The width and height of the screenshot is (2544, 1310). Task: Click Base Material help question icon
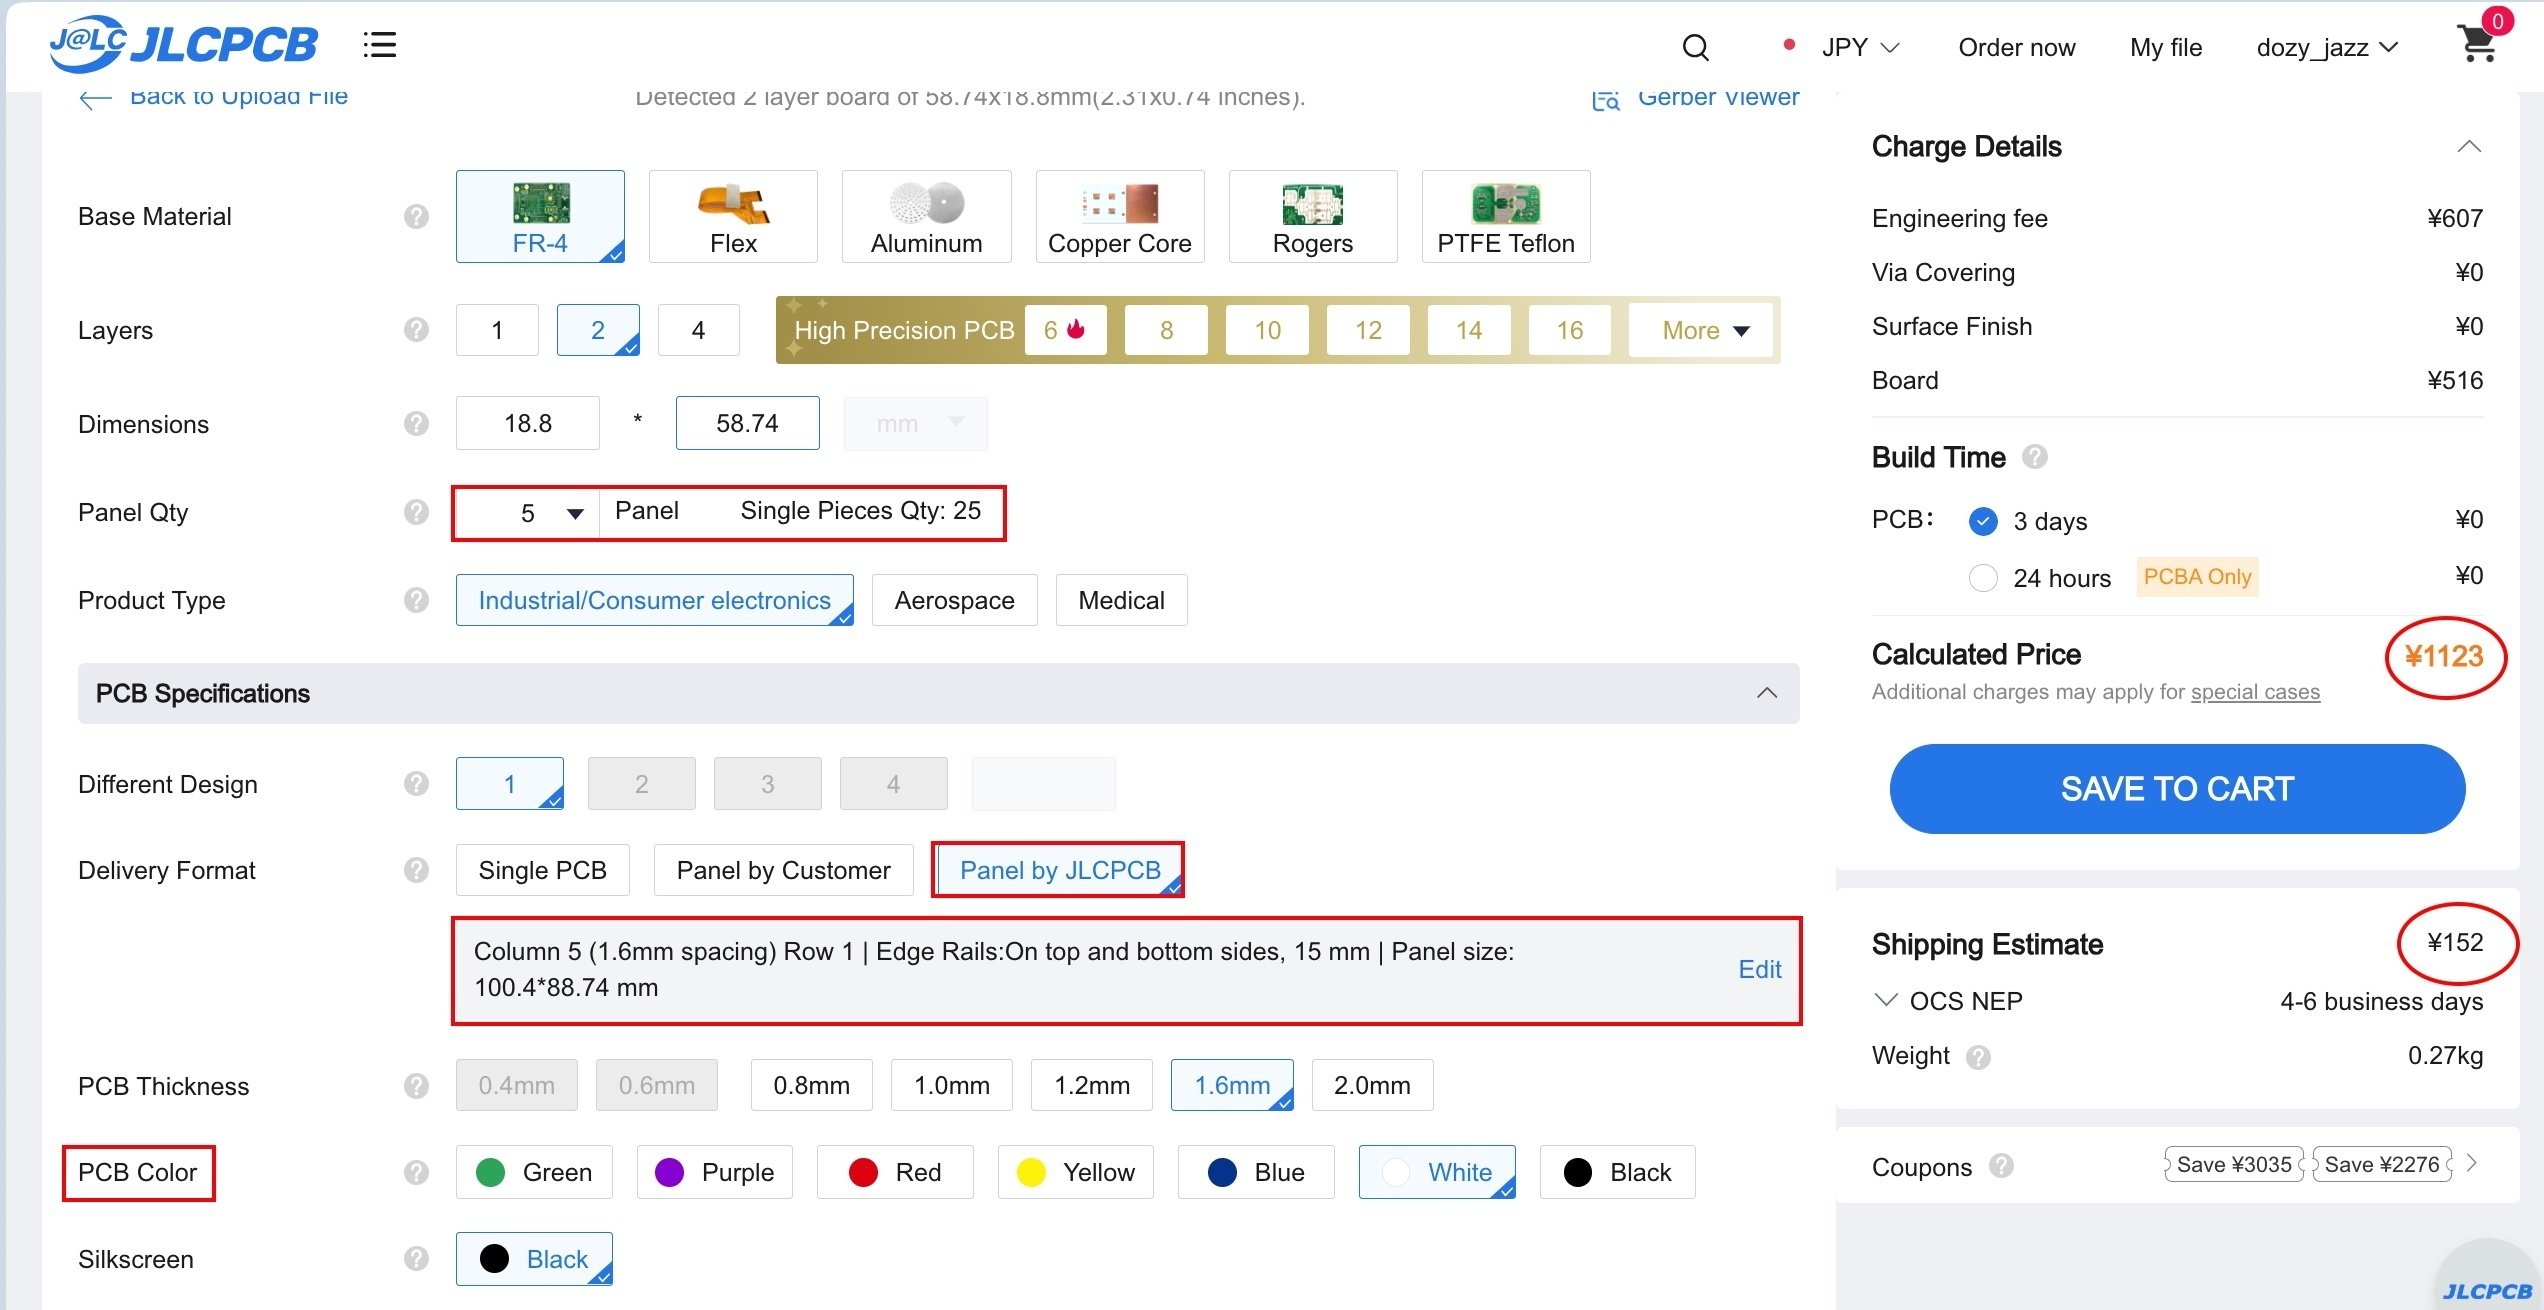pyautogui.click(x=416, y=216)
